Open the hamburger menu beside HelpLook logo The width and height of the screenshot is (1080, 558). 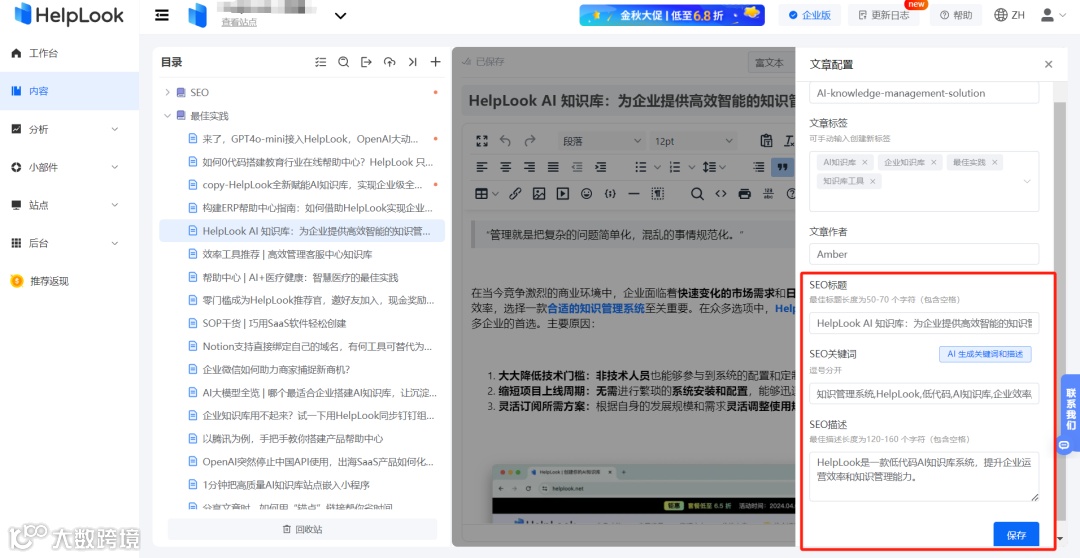click(162, 15)
